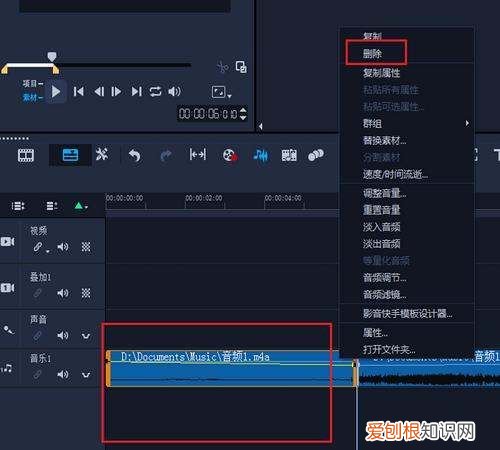Click the 叠加1 overlay track icon
The image size is (500, 450).
click(x=7, y=288)
